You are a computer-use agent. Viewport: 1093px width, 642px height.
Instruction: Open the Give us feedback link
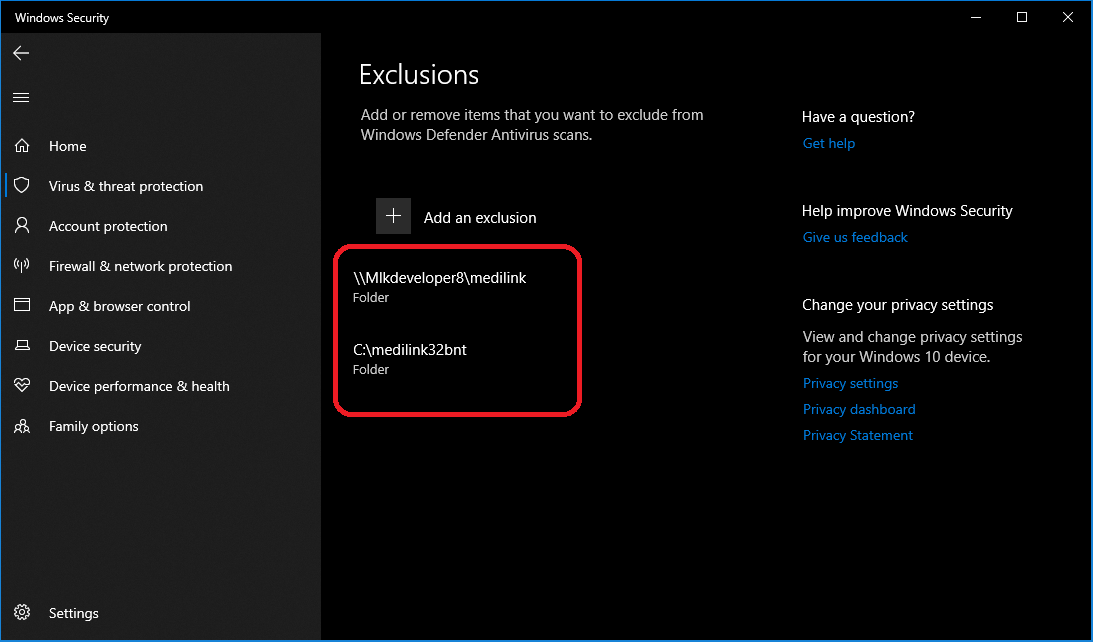(855, 238)
